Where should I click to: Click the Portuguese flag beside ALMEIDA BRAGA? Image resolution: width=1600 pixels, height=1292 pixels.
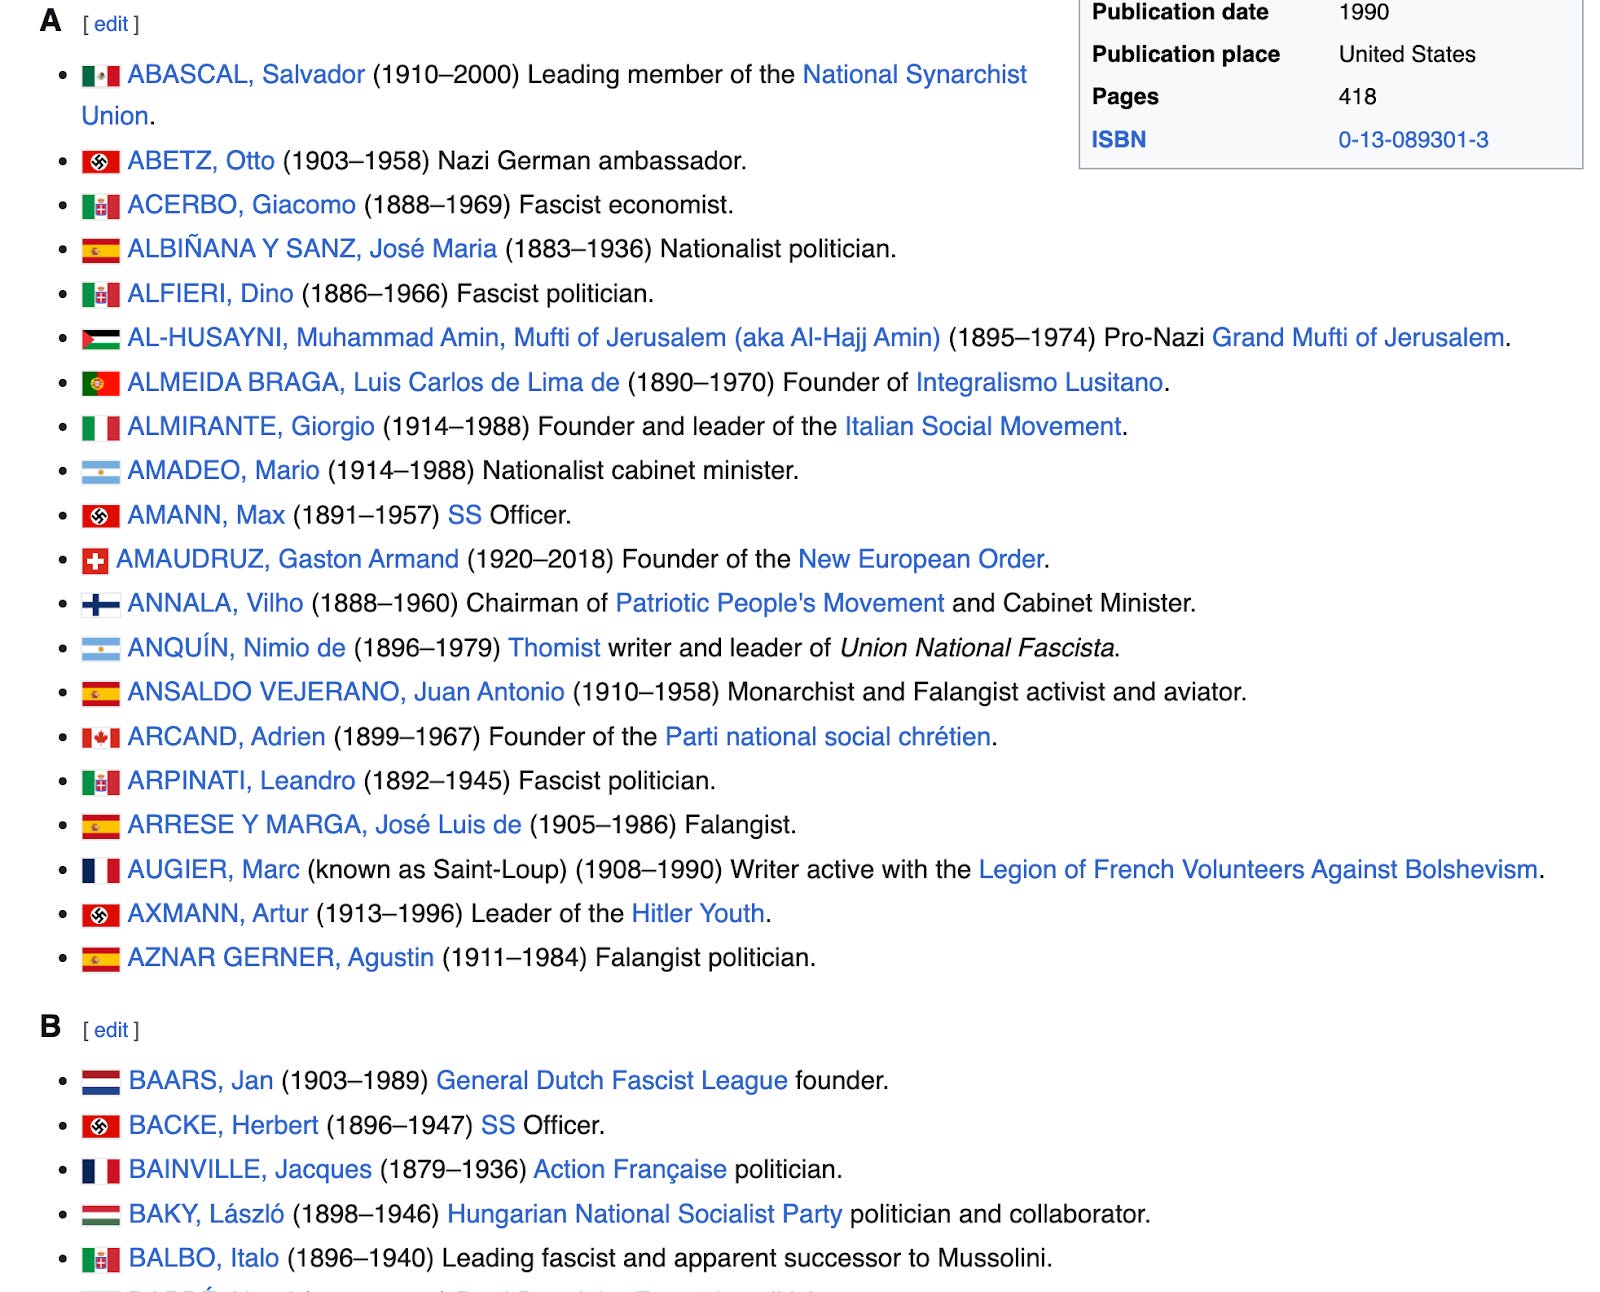(x=100, y=383)
